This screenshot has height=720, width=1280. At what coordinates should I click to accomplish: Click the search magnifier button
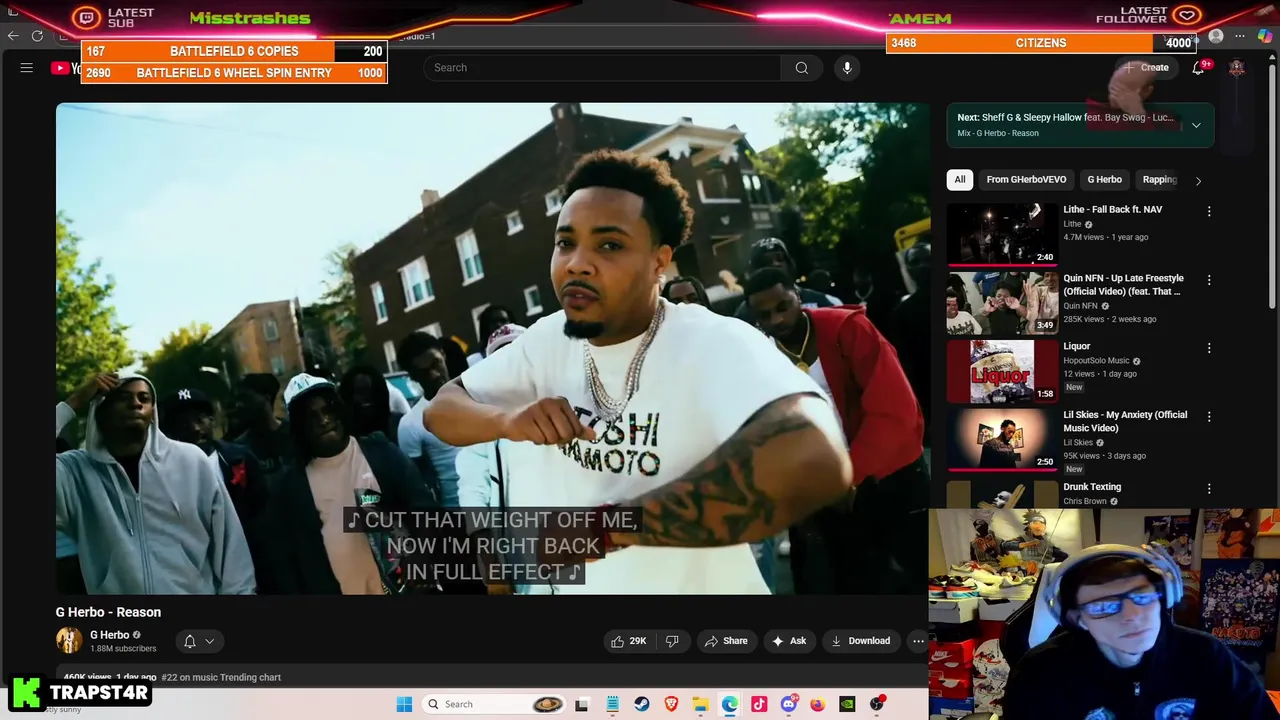801,68
